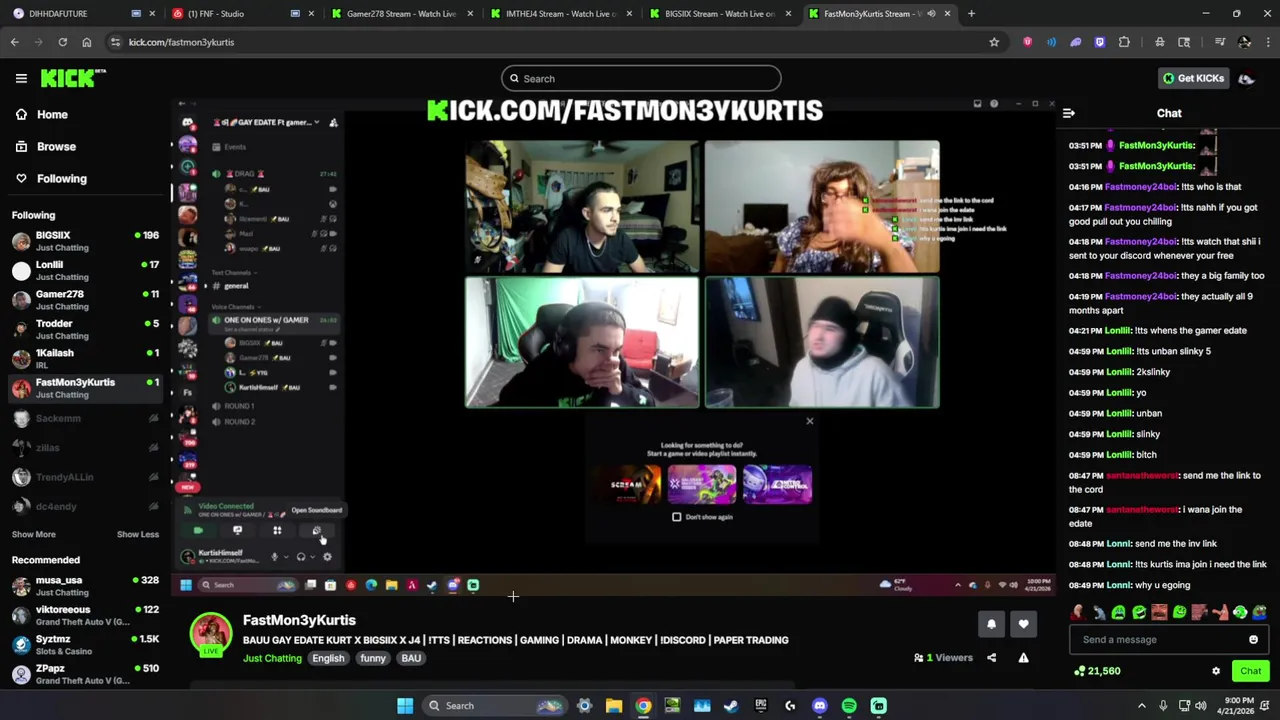This screenshot has width=1280, height=720.
Task: Open Trodder channel in following list
Action: 86,329
